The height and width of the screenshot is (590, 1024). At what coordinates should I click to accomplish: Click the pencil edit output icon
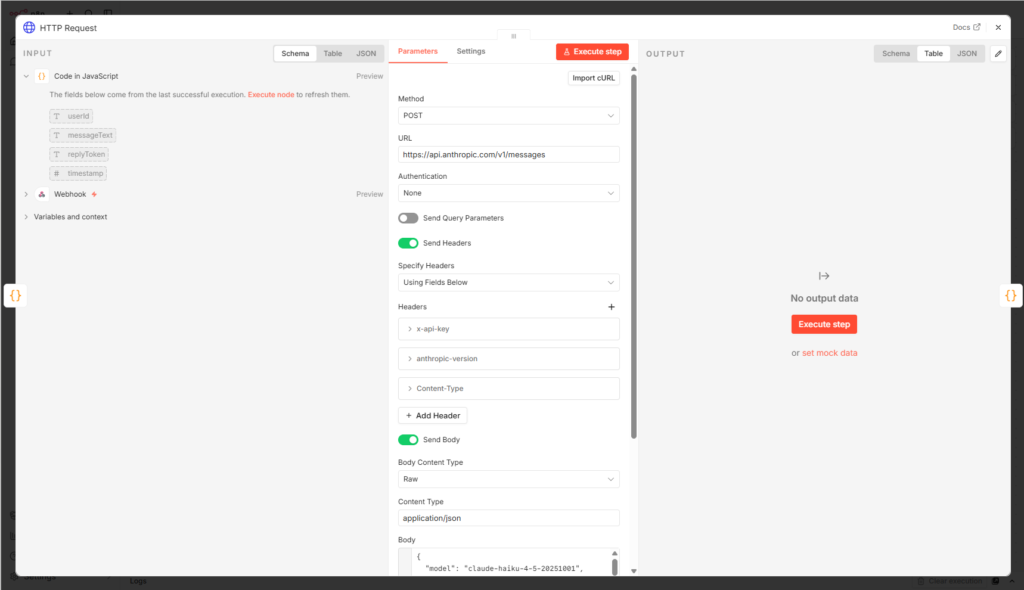click(997, 54)
